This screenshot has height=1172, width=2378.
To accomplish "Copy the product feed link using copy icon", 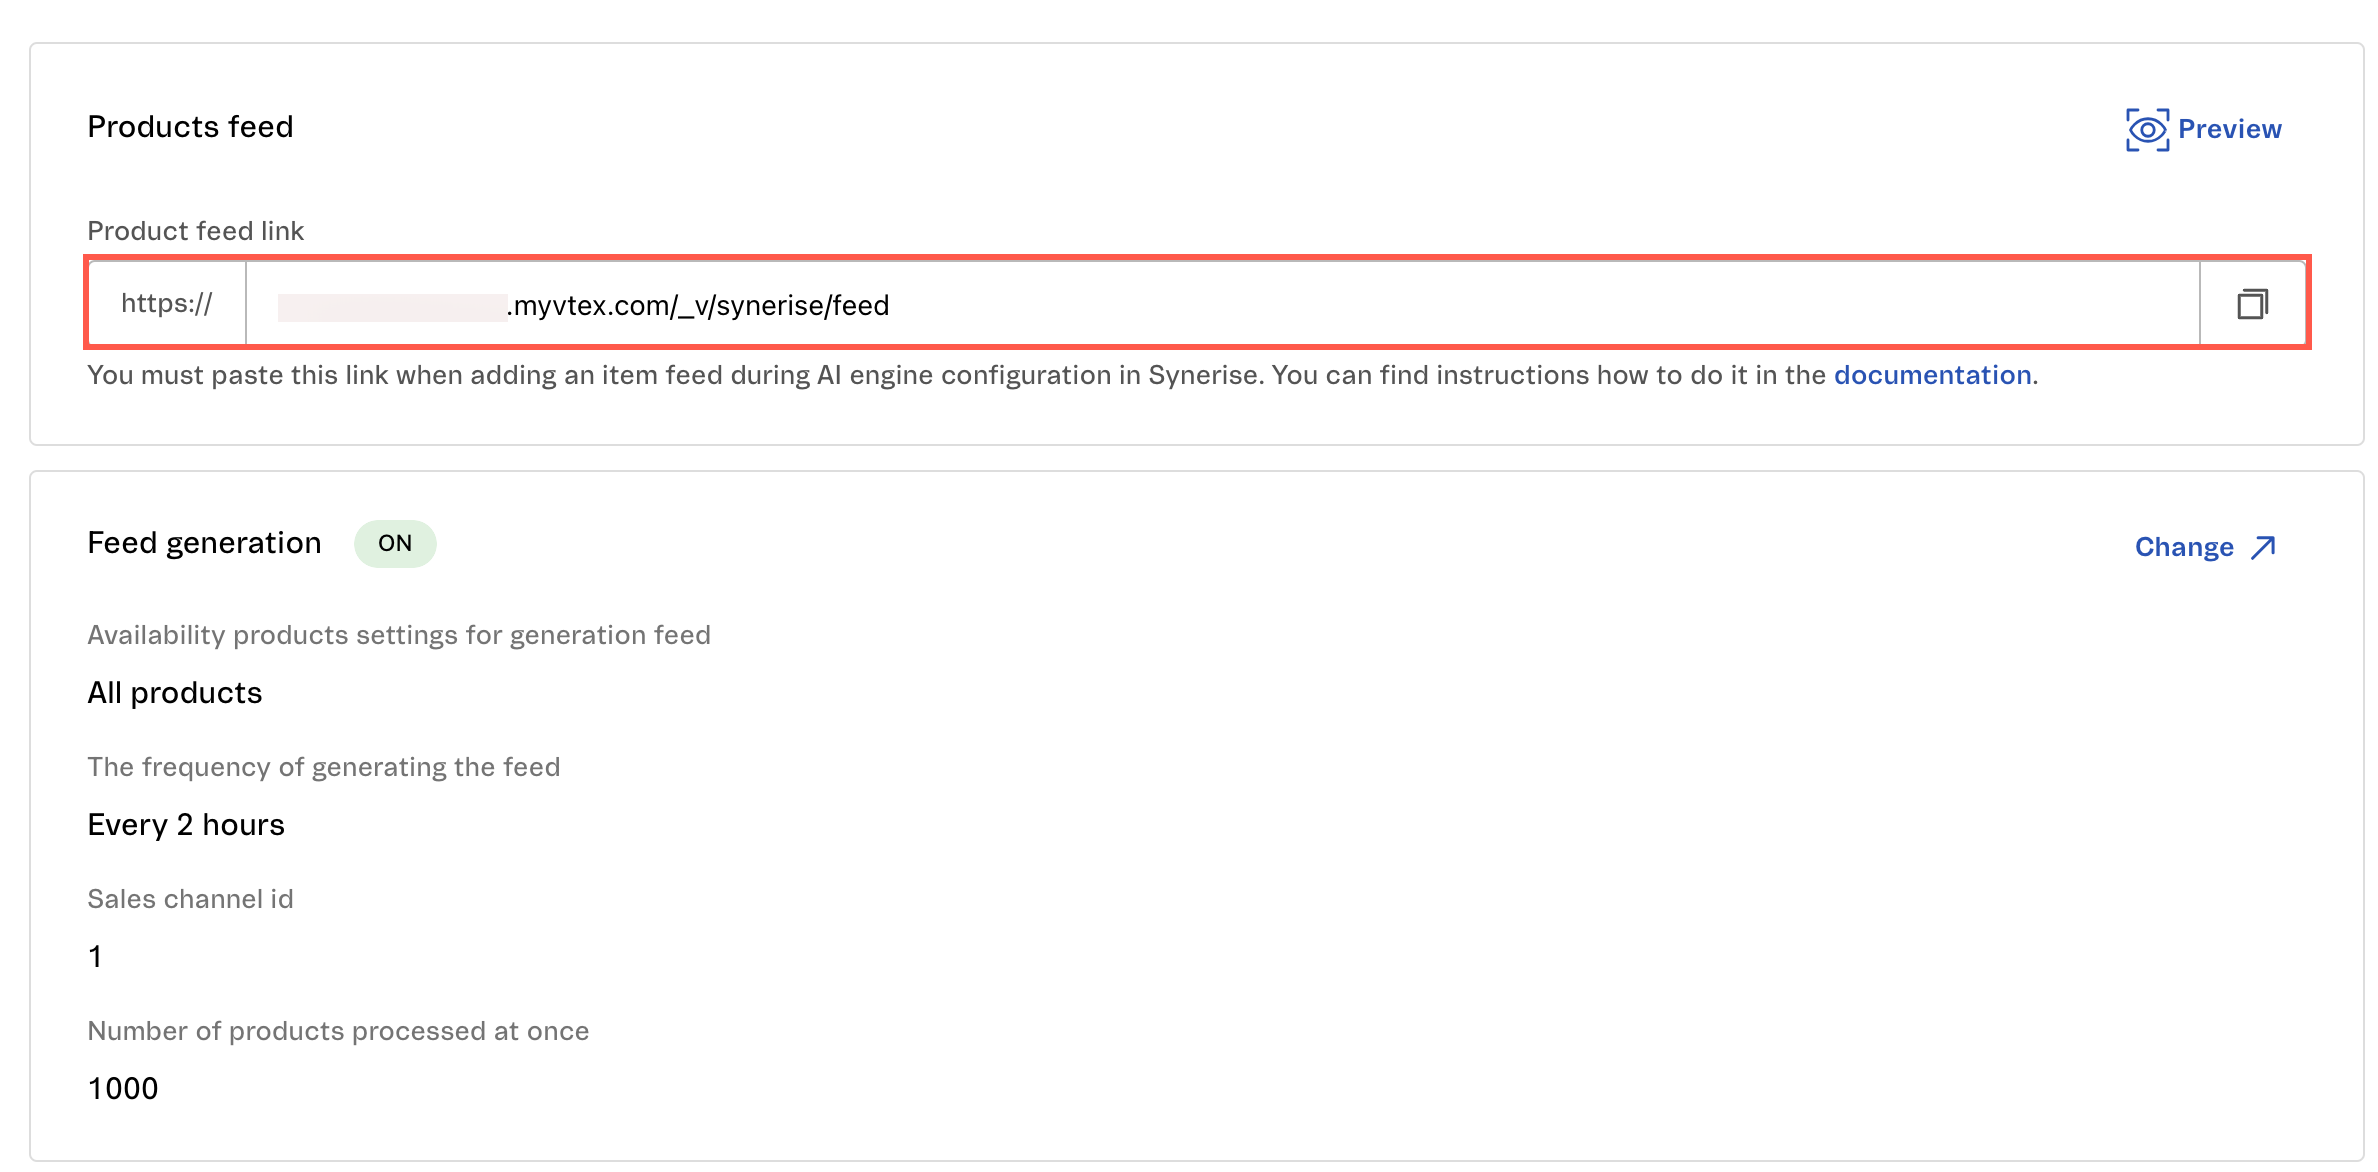I will point(2254,304).
